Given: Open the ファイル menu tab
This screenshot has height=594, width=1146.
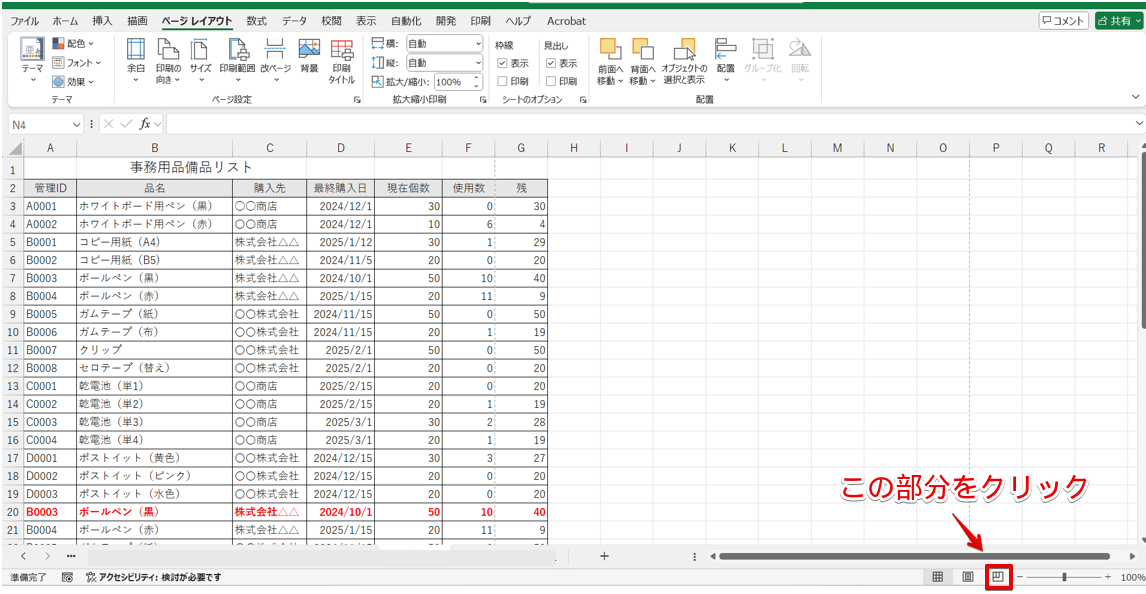Looking at the screenshot, I should click(25, 21).
